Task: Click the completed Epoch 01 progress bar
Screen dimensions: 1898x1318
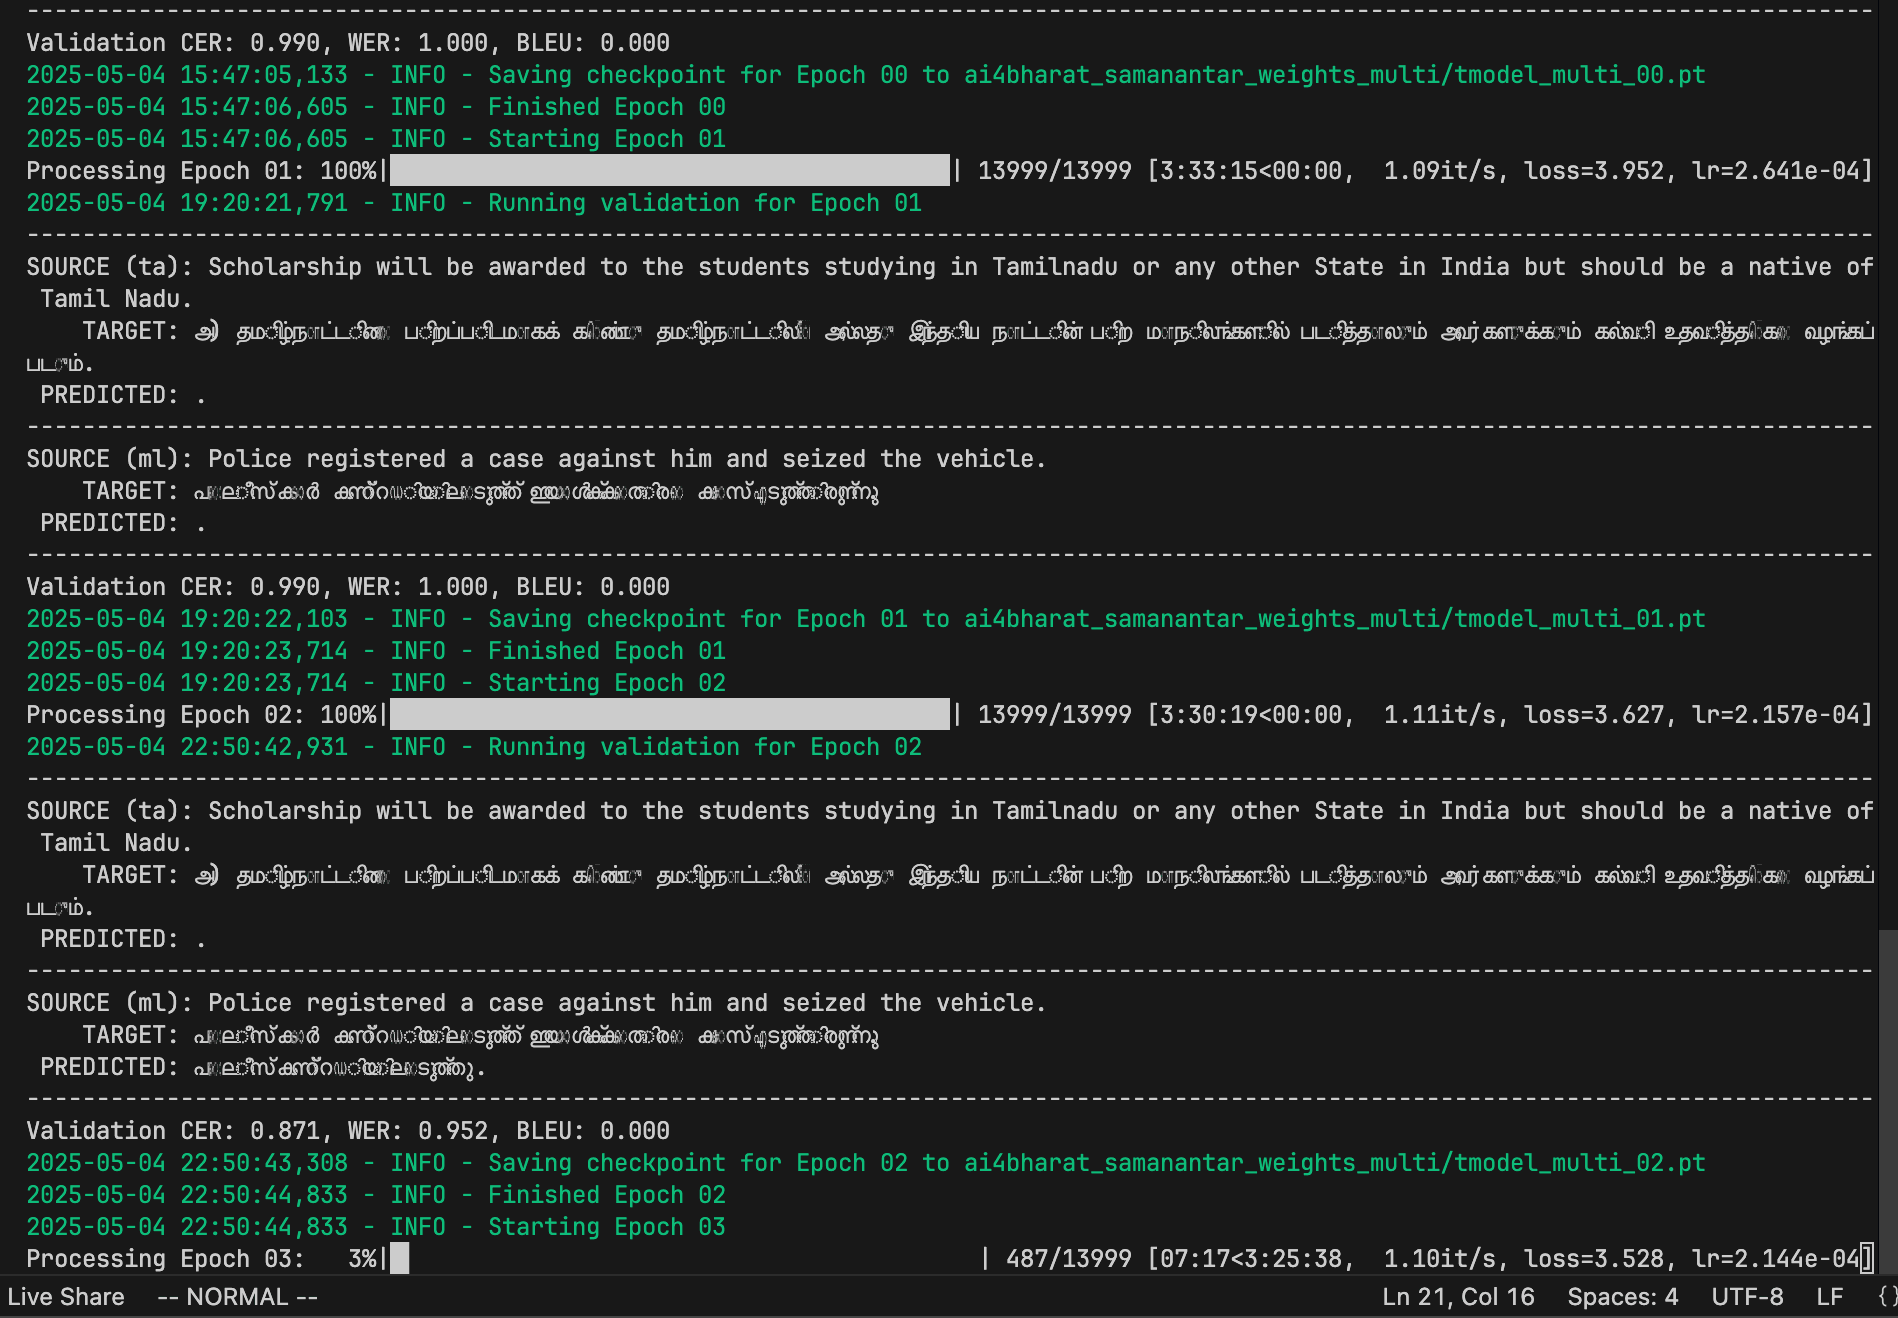Action: coord(669,171)
